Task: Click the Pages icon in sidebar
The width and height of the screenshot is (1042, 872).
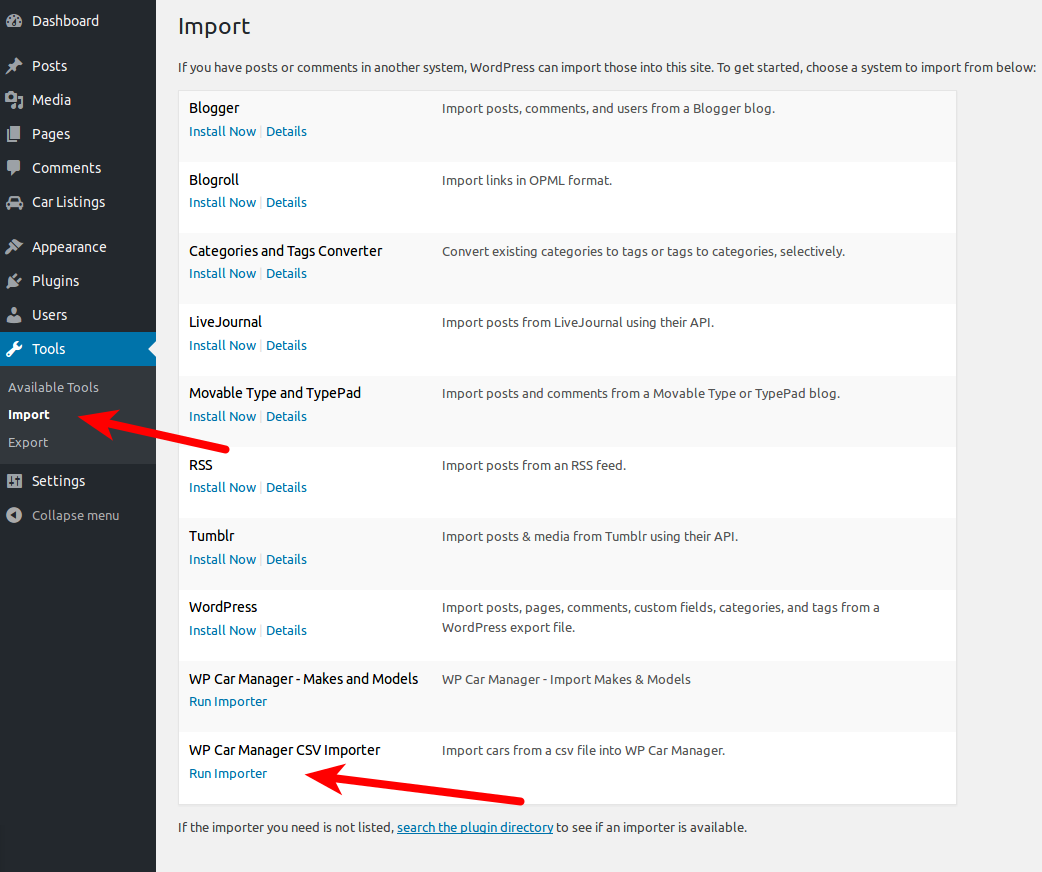Action: (14, 134)
